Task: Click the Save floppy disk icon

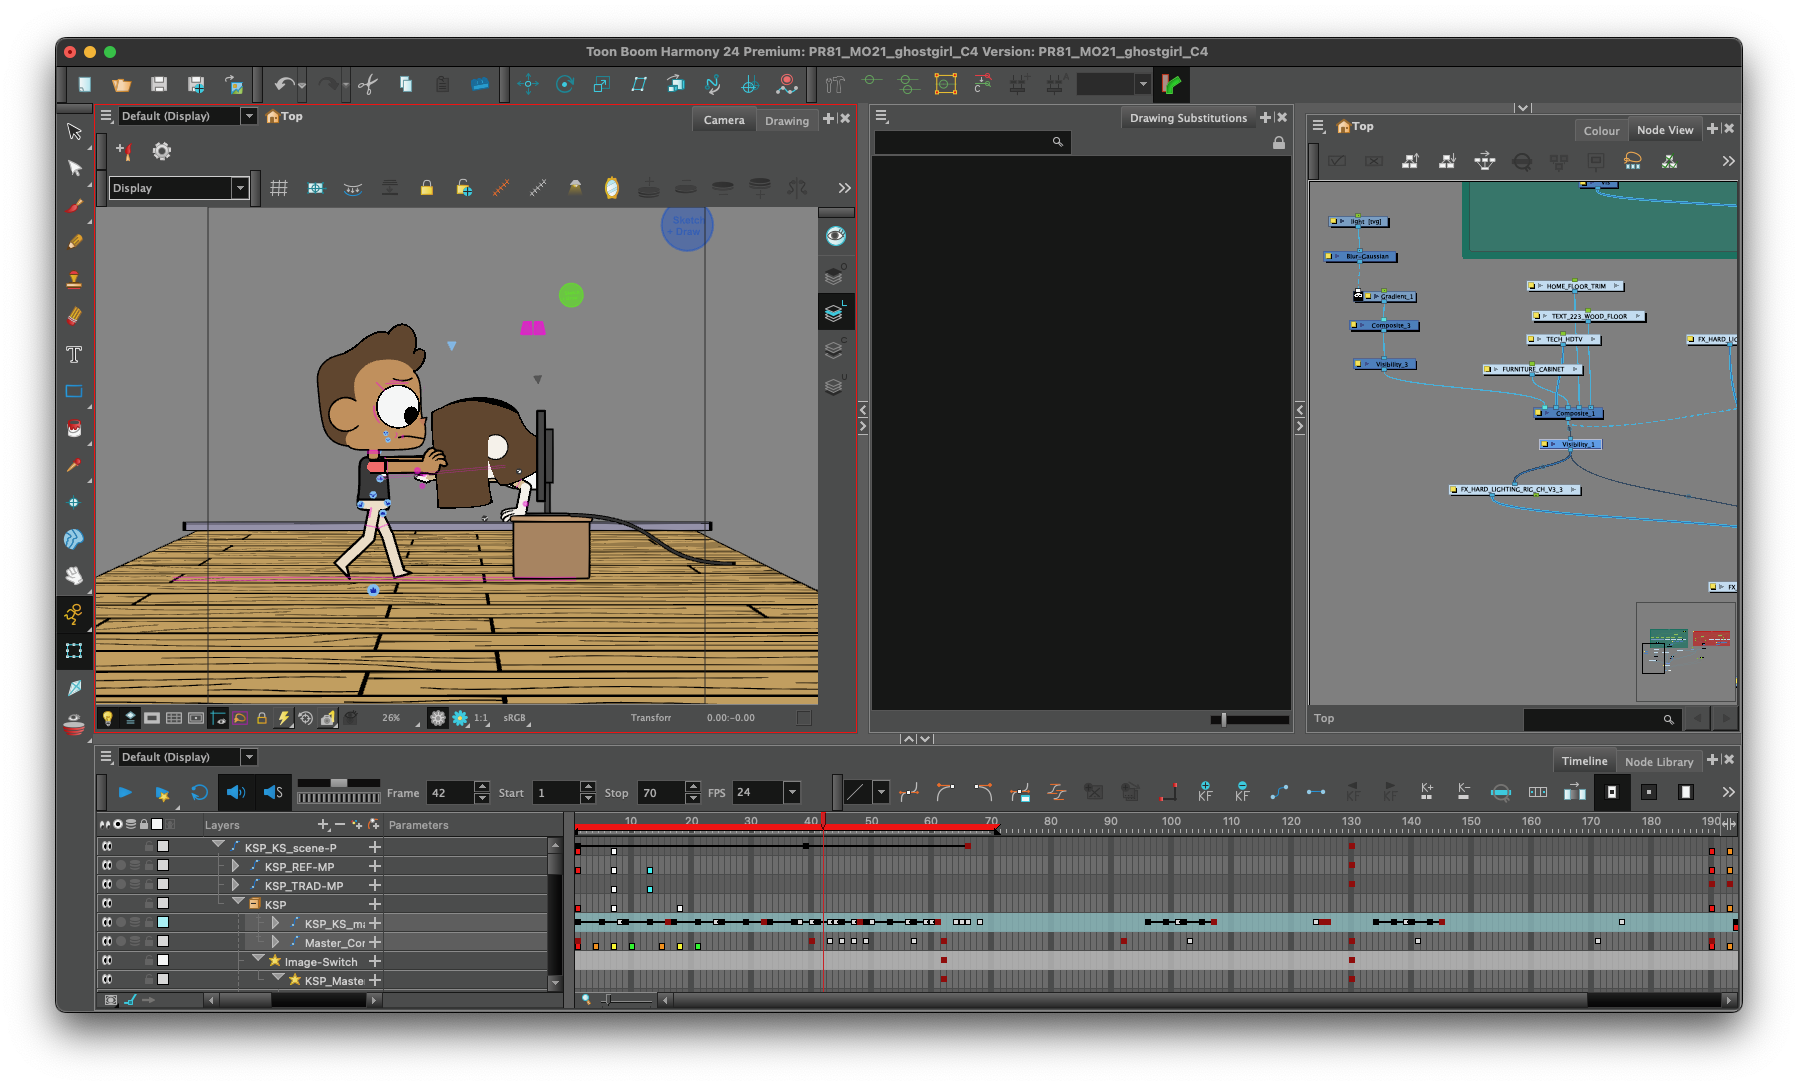Action: point(158,85)
